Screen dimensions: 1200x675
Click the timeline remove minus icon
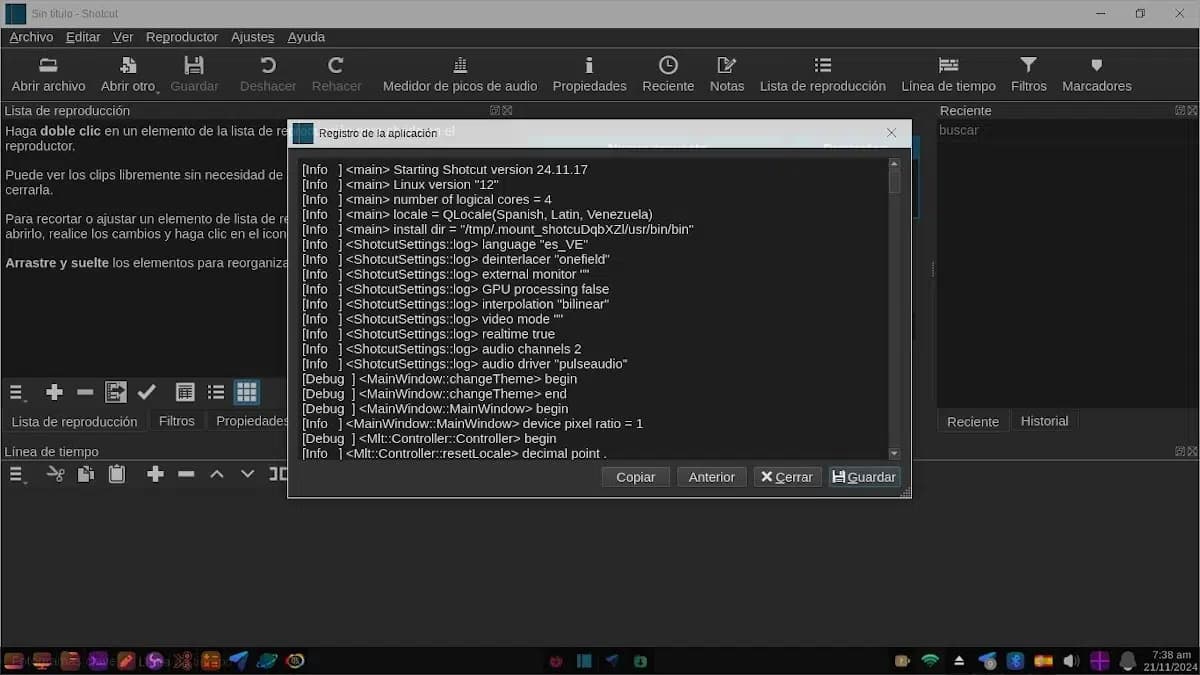pos(186,474)
